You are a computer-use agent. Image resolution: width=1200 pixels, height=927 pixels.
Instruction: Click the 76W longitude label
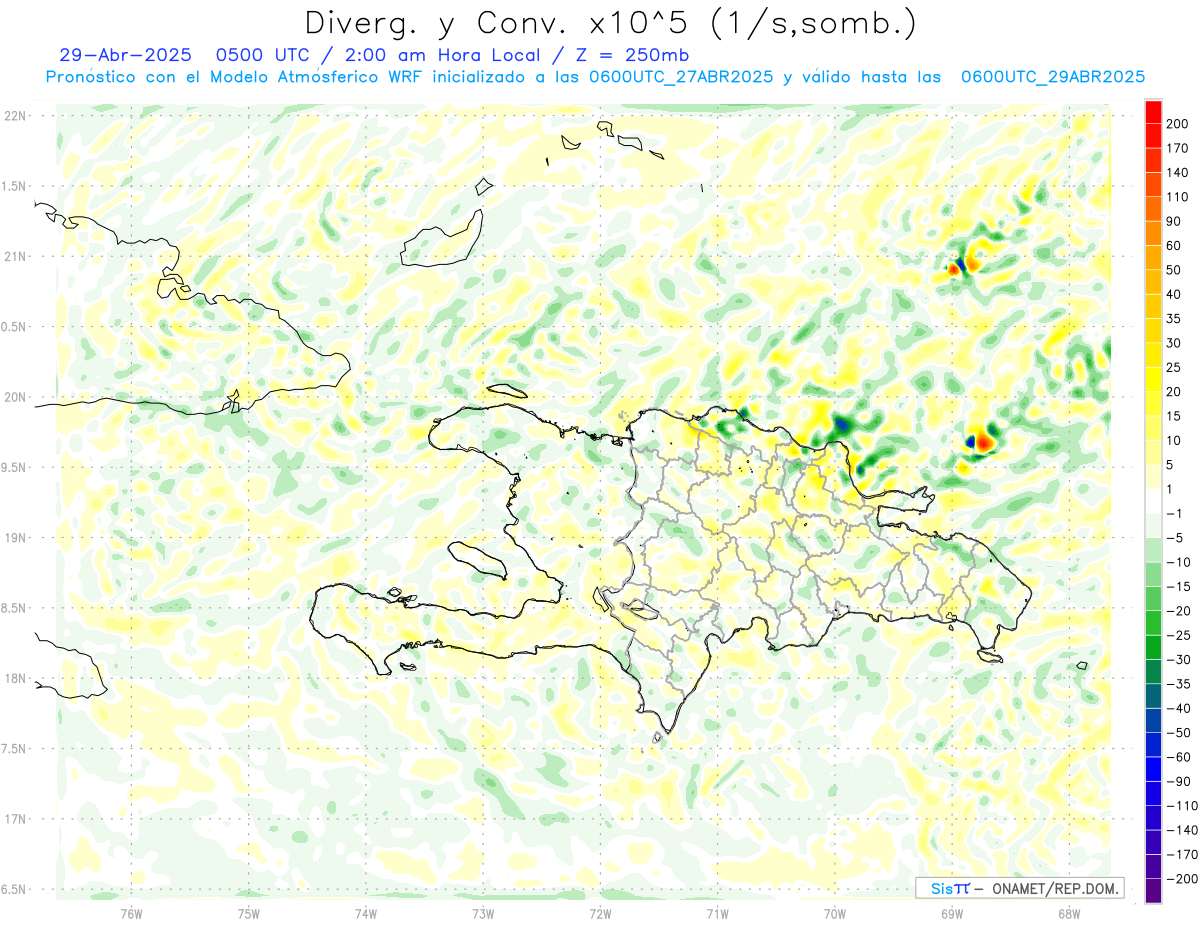(131, 914)
